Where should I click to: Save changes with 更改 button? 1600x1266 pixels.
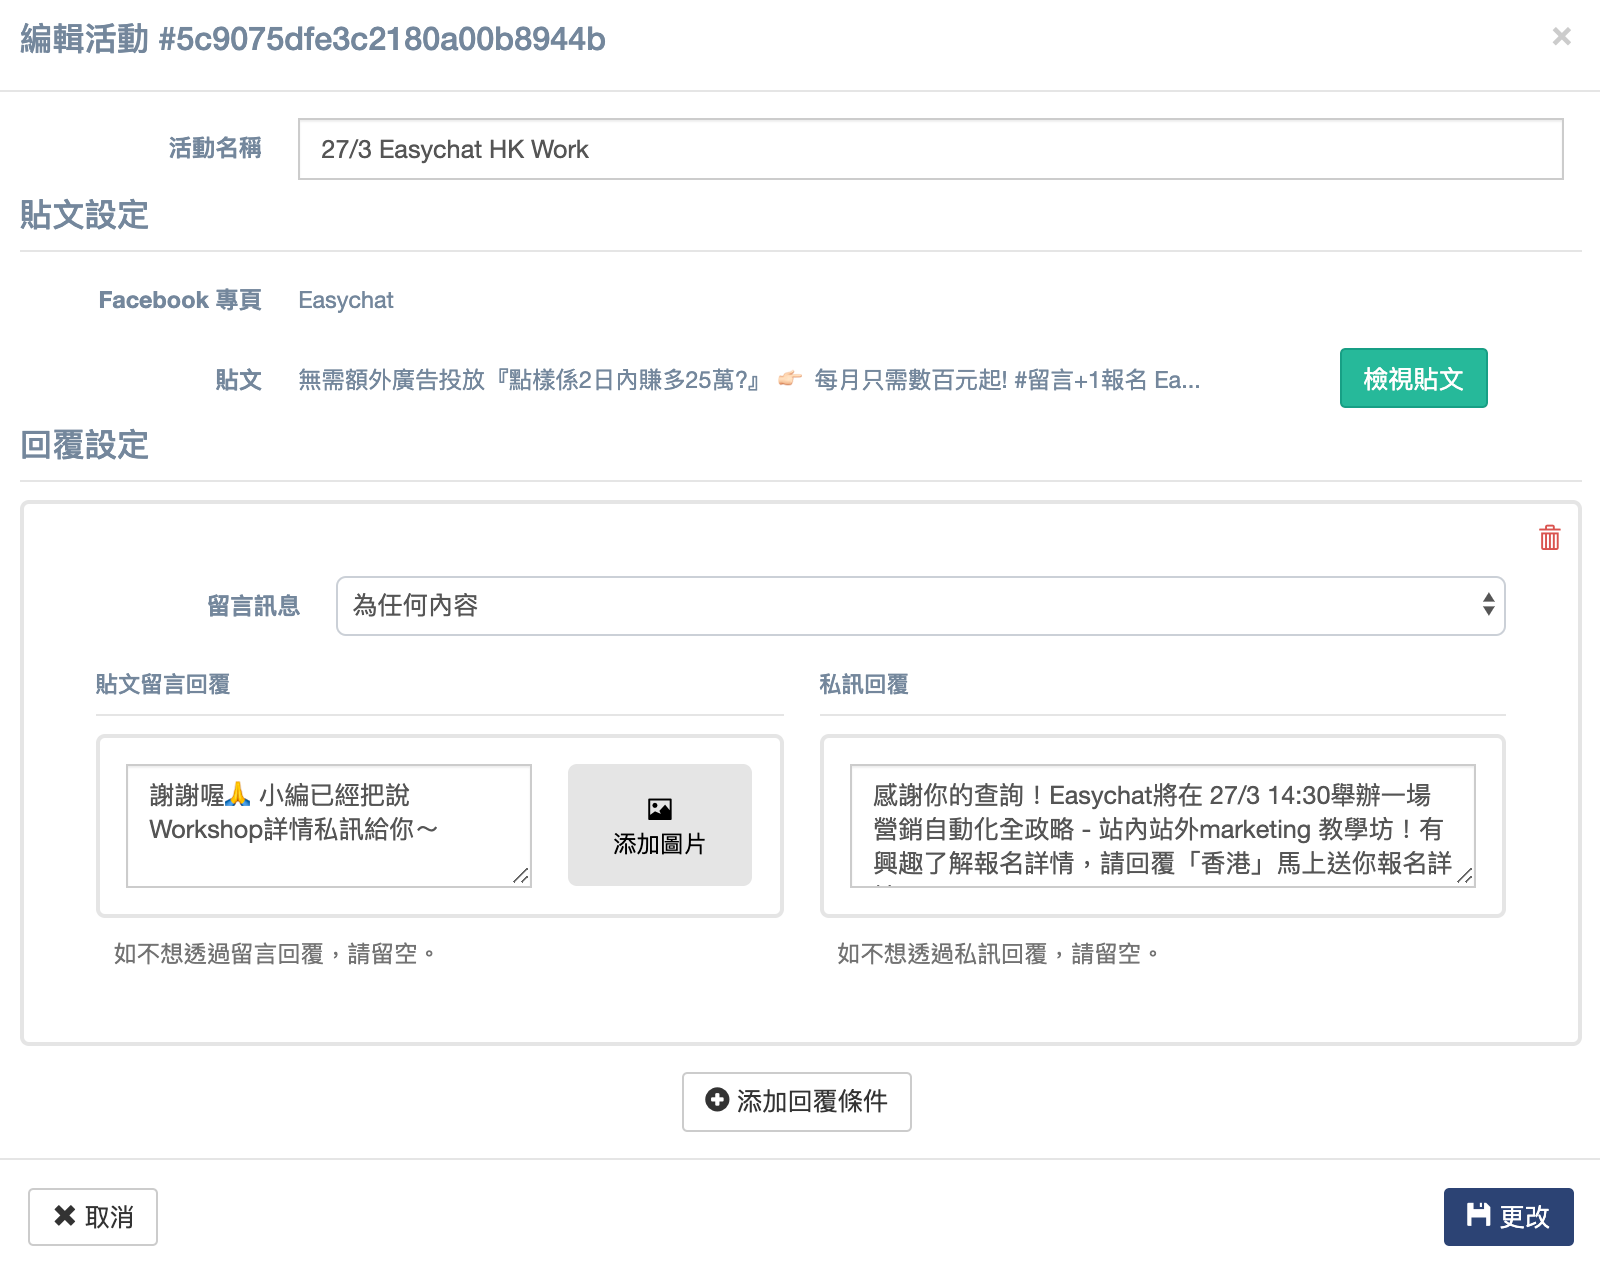pos(1508,1217)
